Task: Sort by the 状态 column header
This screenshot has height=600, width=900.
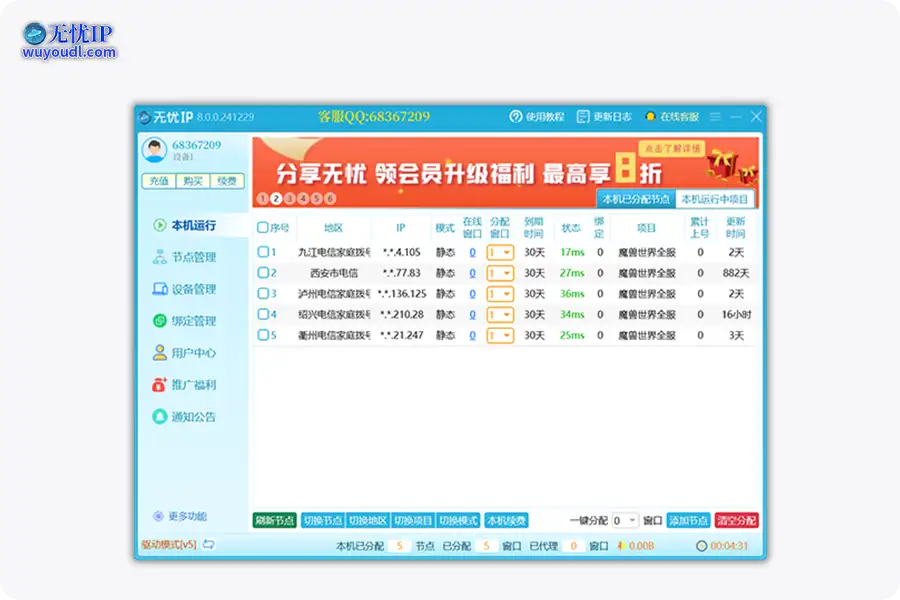Action: pos(571,228)
